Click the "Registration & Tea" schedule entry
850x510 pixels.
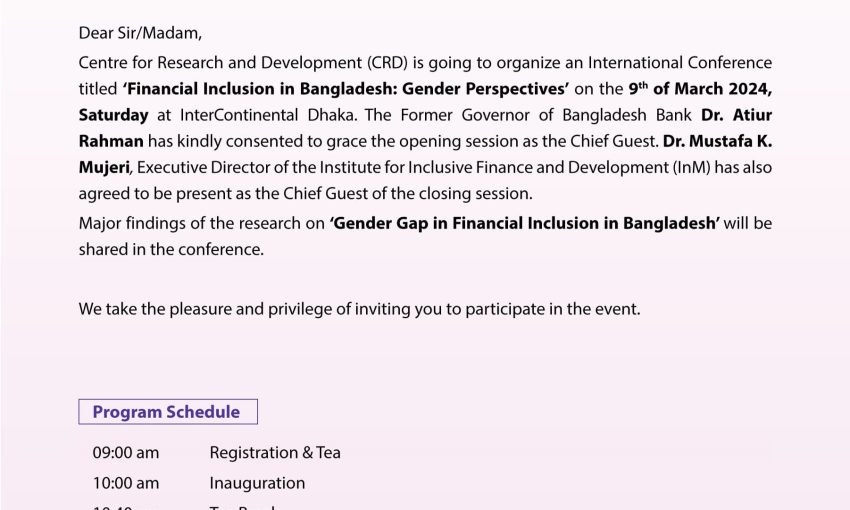(x=275, y=453)
